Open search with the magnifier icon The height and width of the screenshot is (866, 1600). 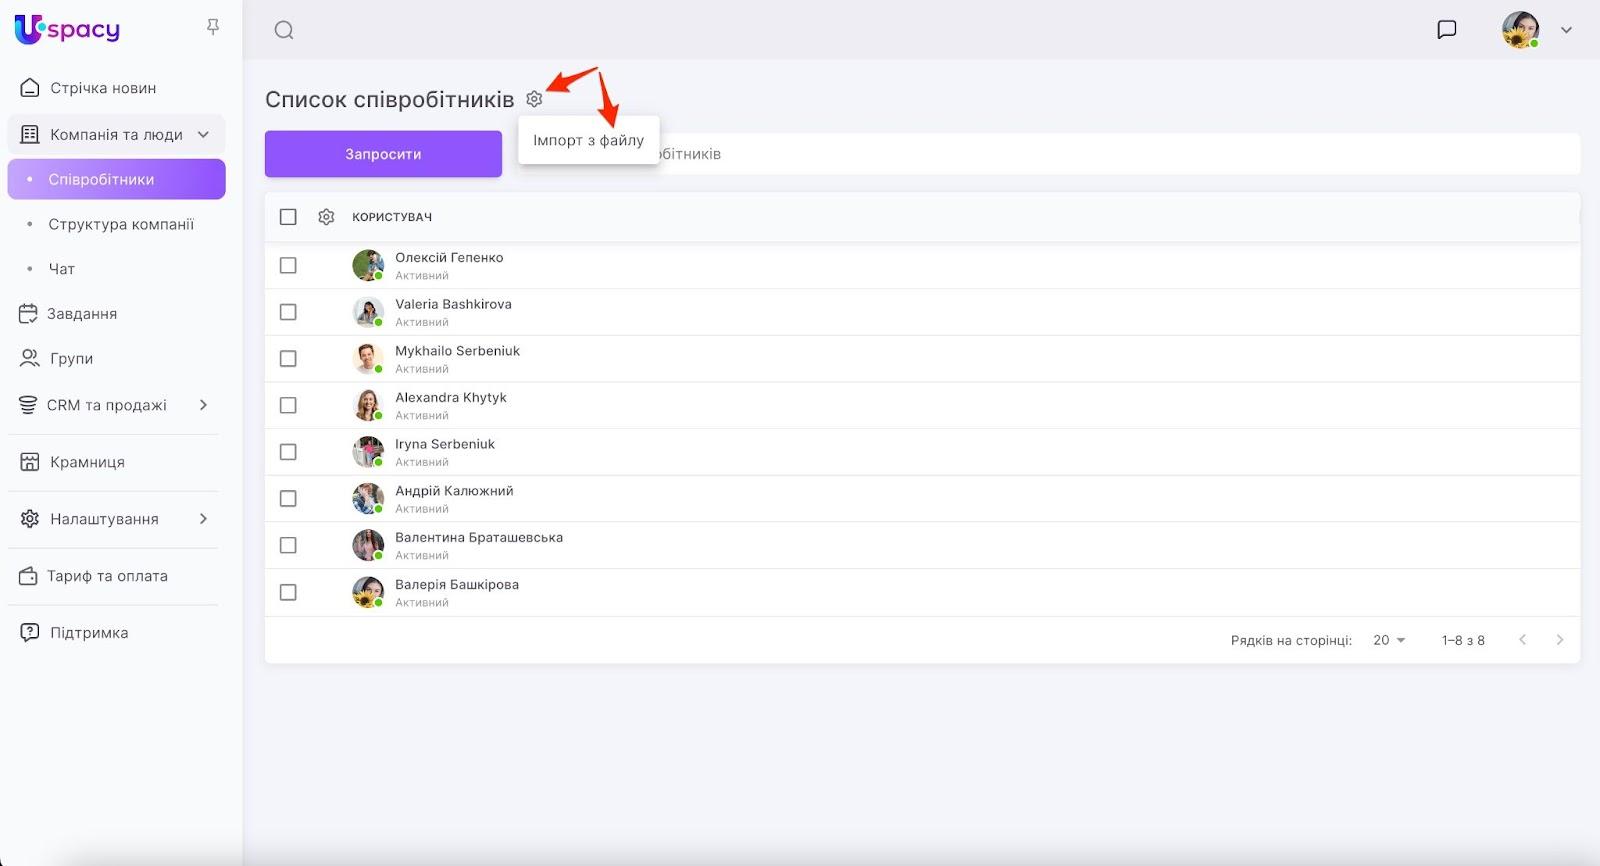coord(284,30)
